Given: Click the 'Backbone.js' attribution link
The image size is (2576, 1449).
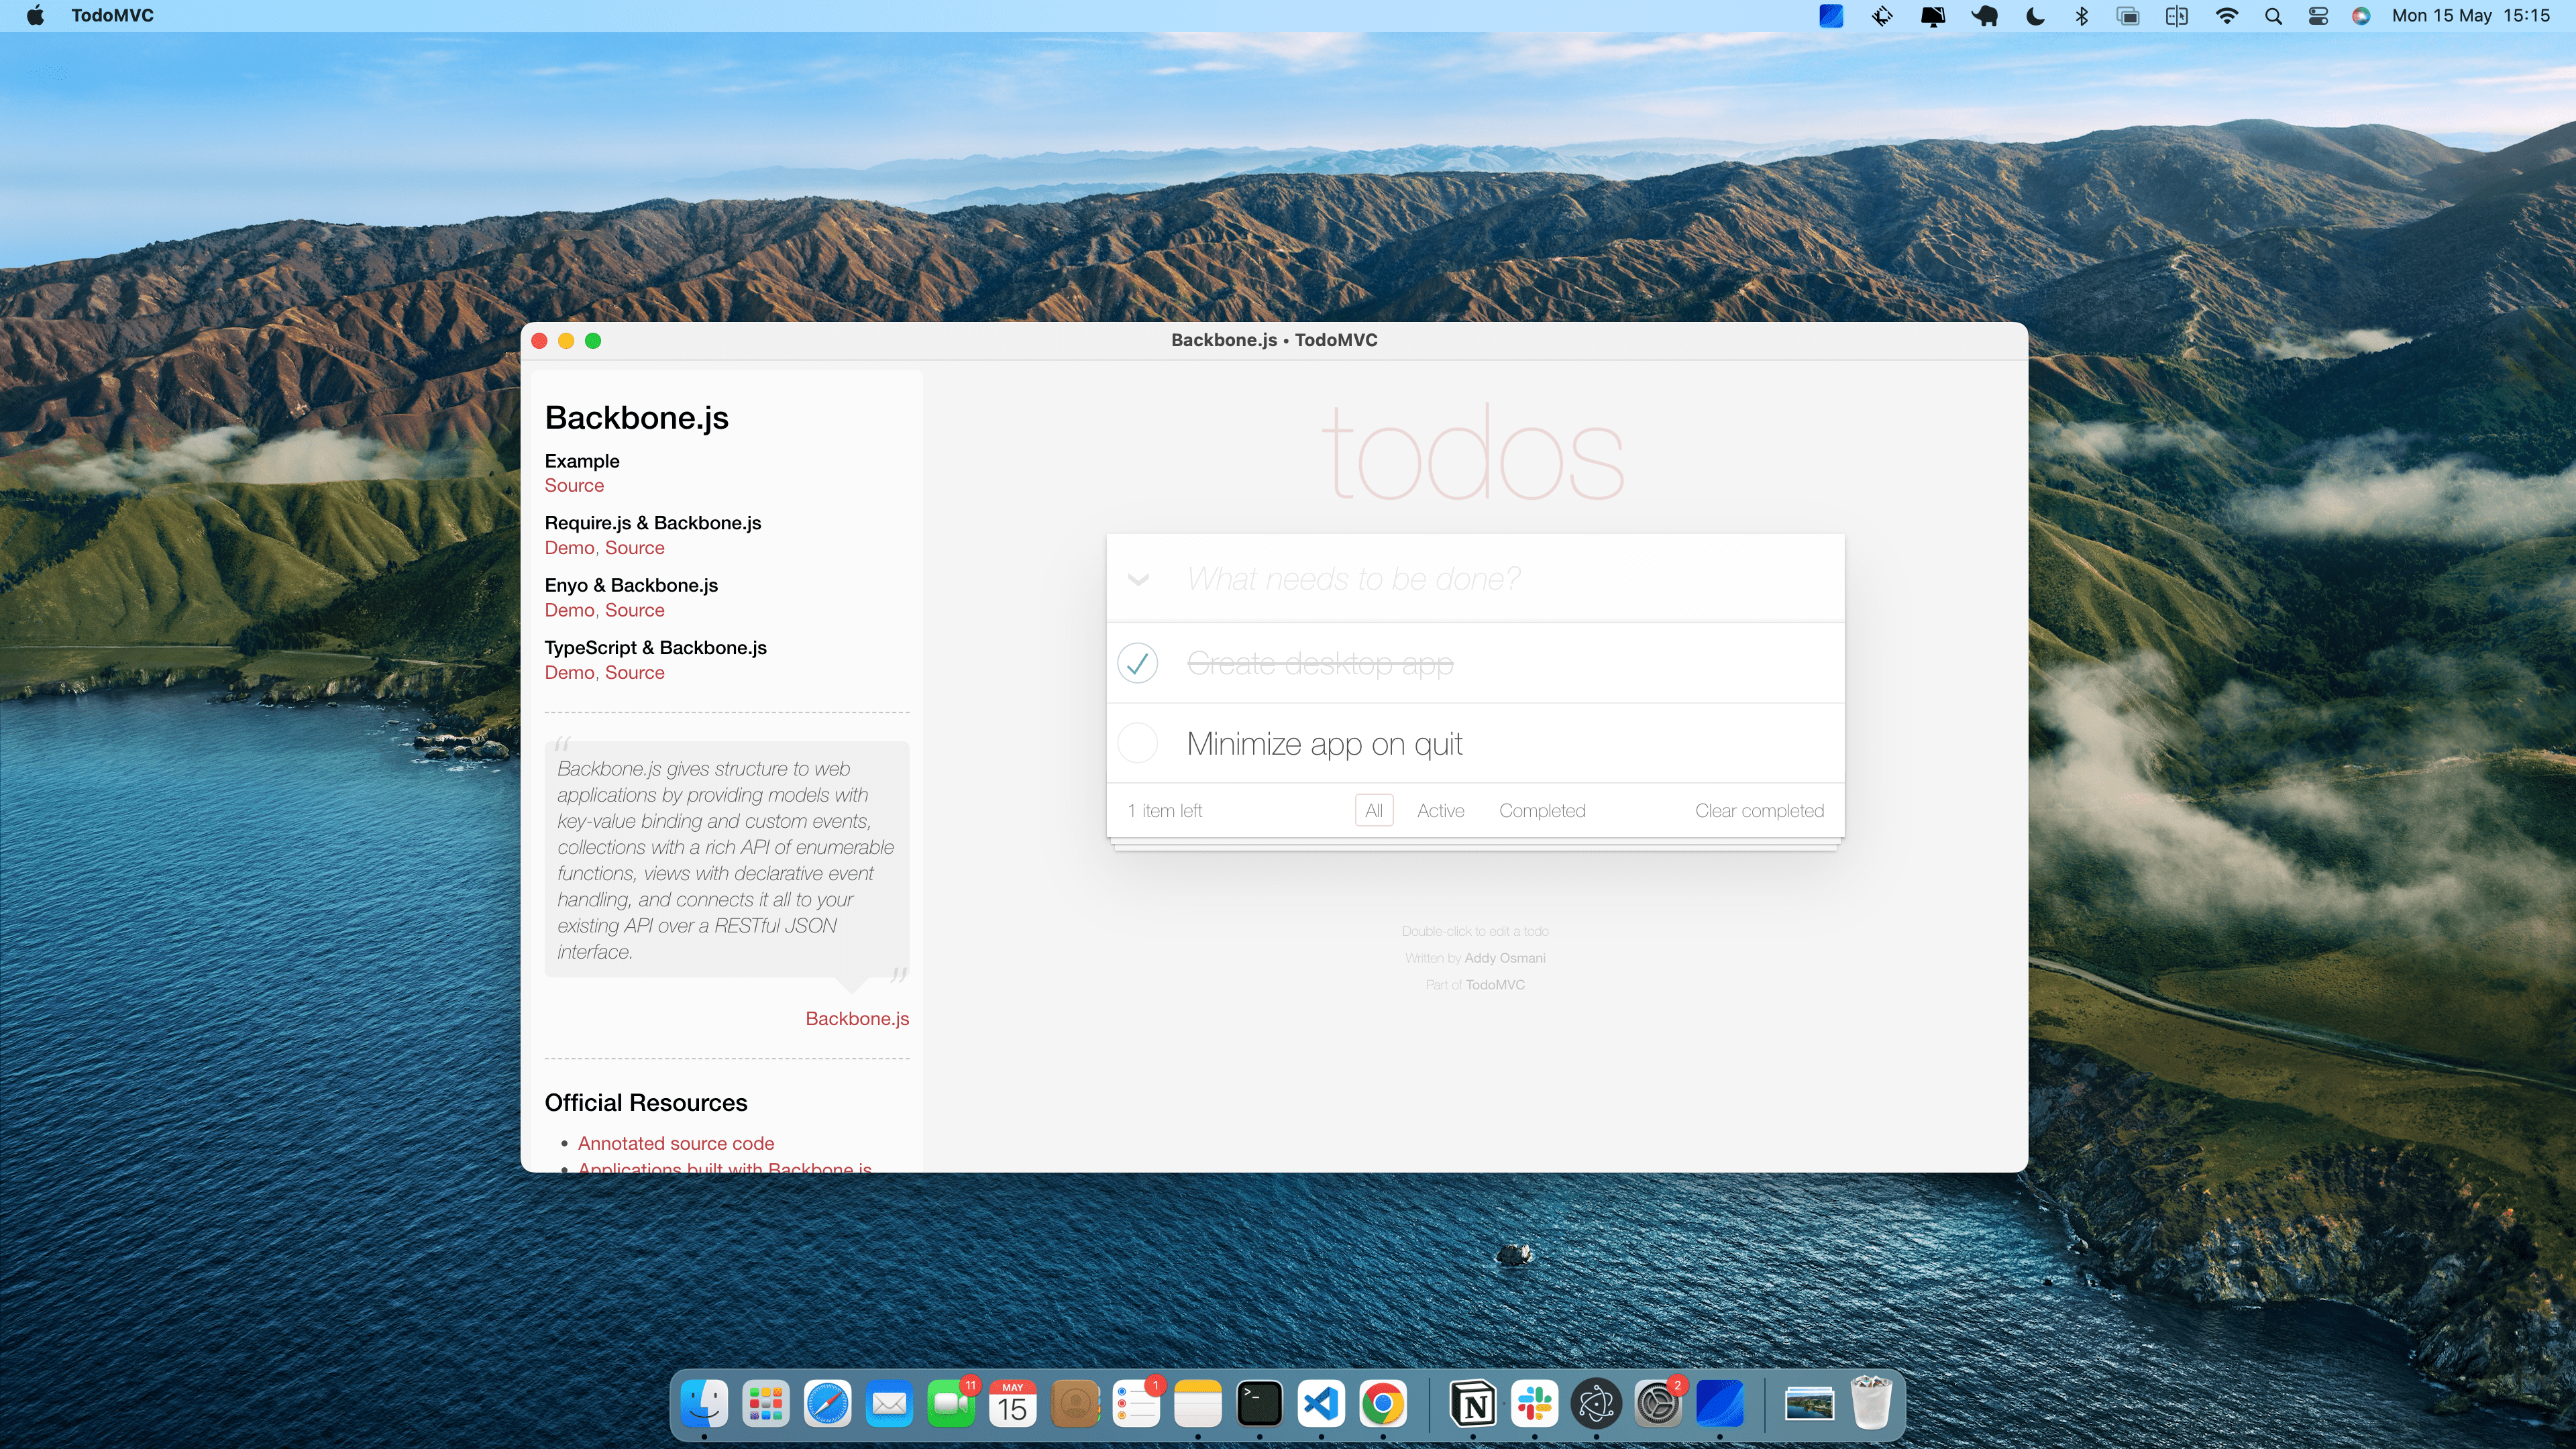Looking at the screenshot, I should (x=856, y=1017).
